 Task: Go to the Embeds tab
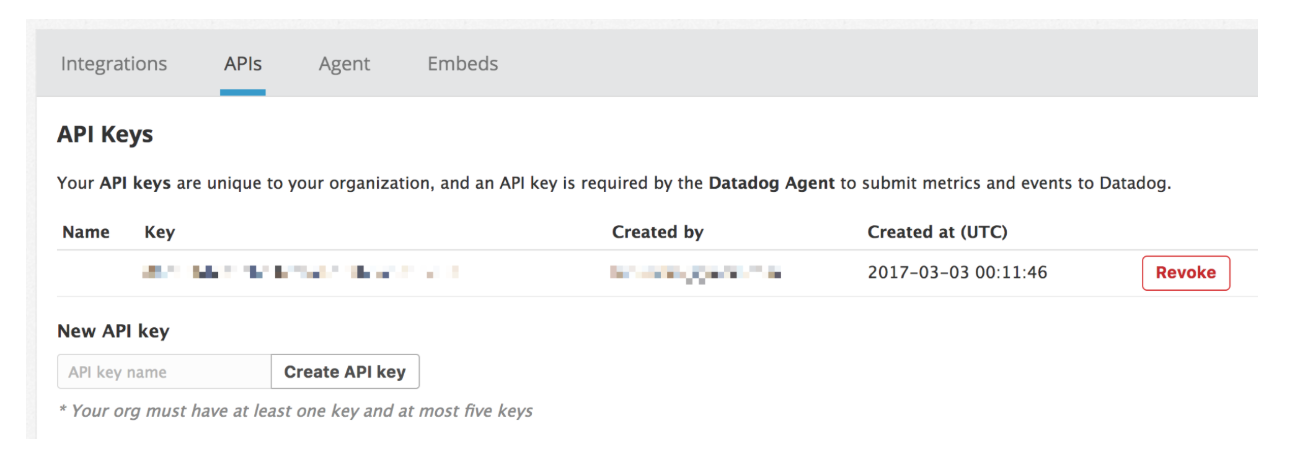[462, 64]
